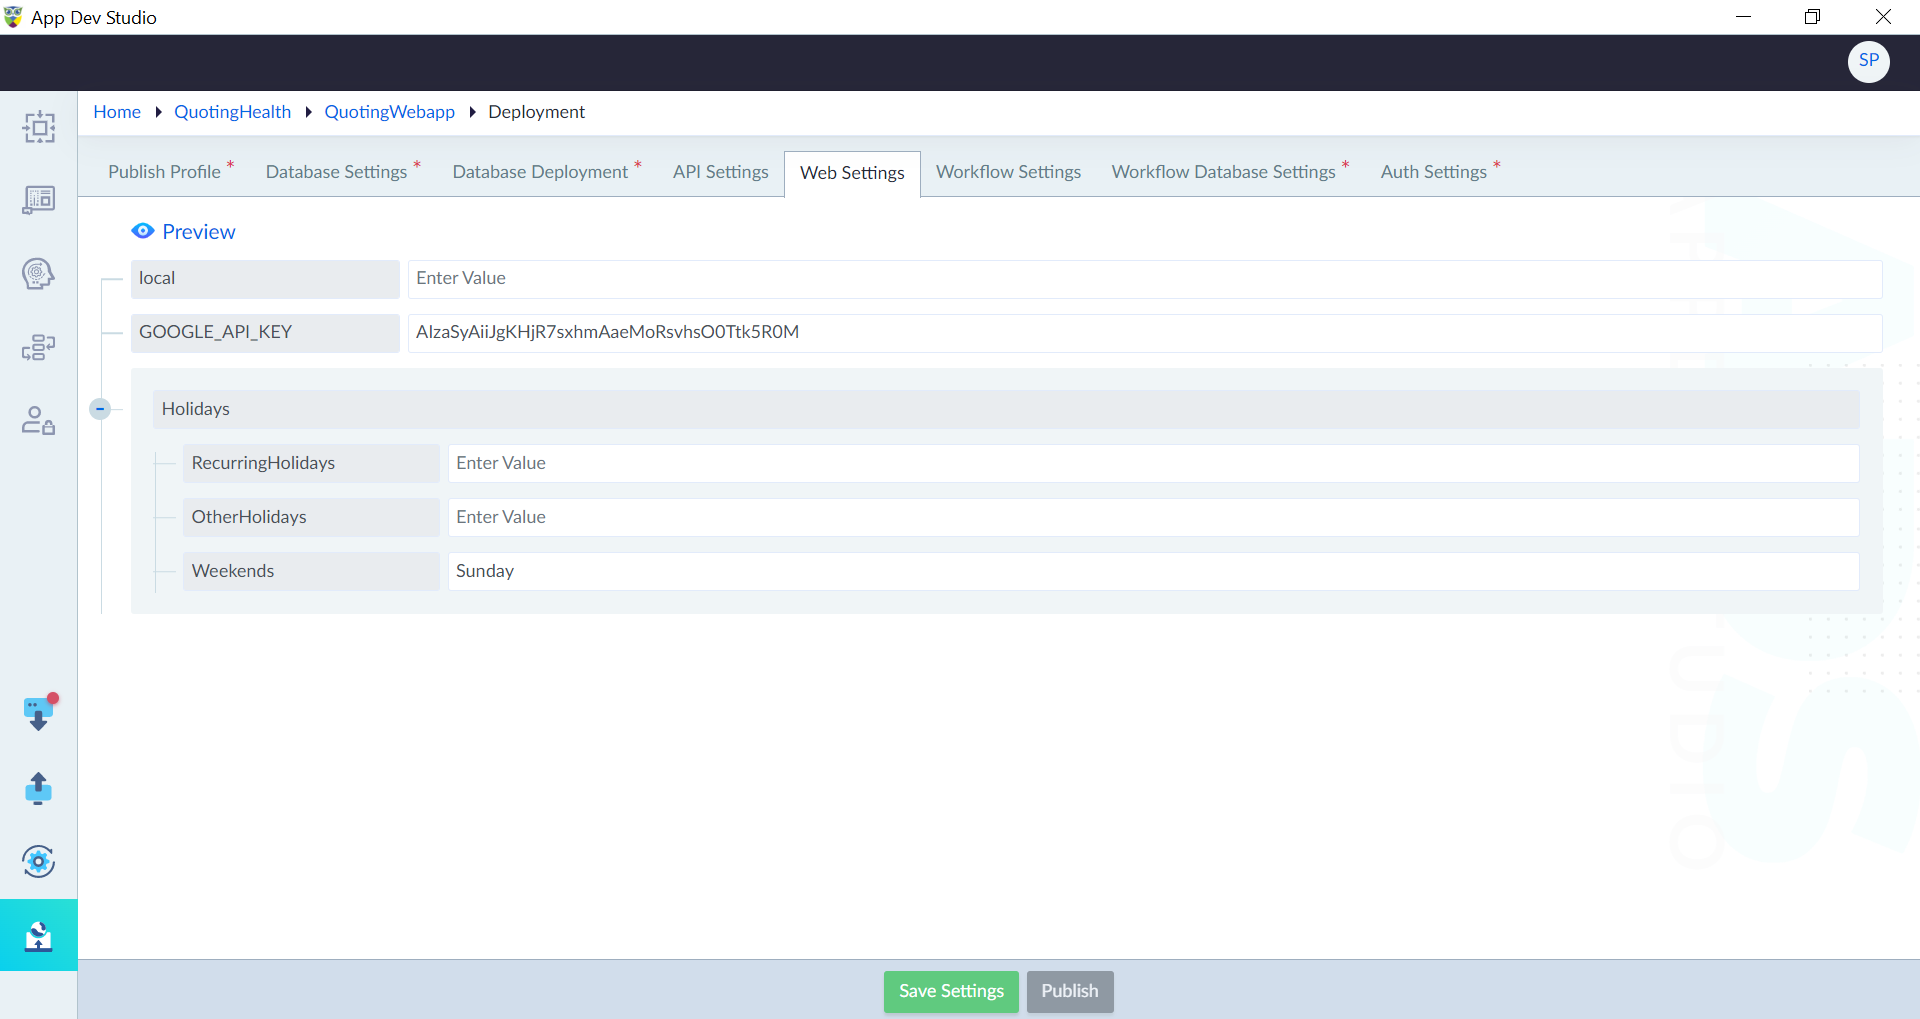1920x1019 pixels.
Task: Open the gear sync settings sidebar icon
Action: point(39,861)
